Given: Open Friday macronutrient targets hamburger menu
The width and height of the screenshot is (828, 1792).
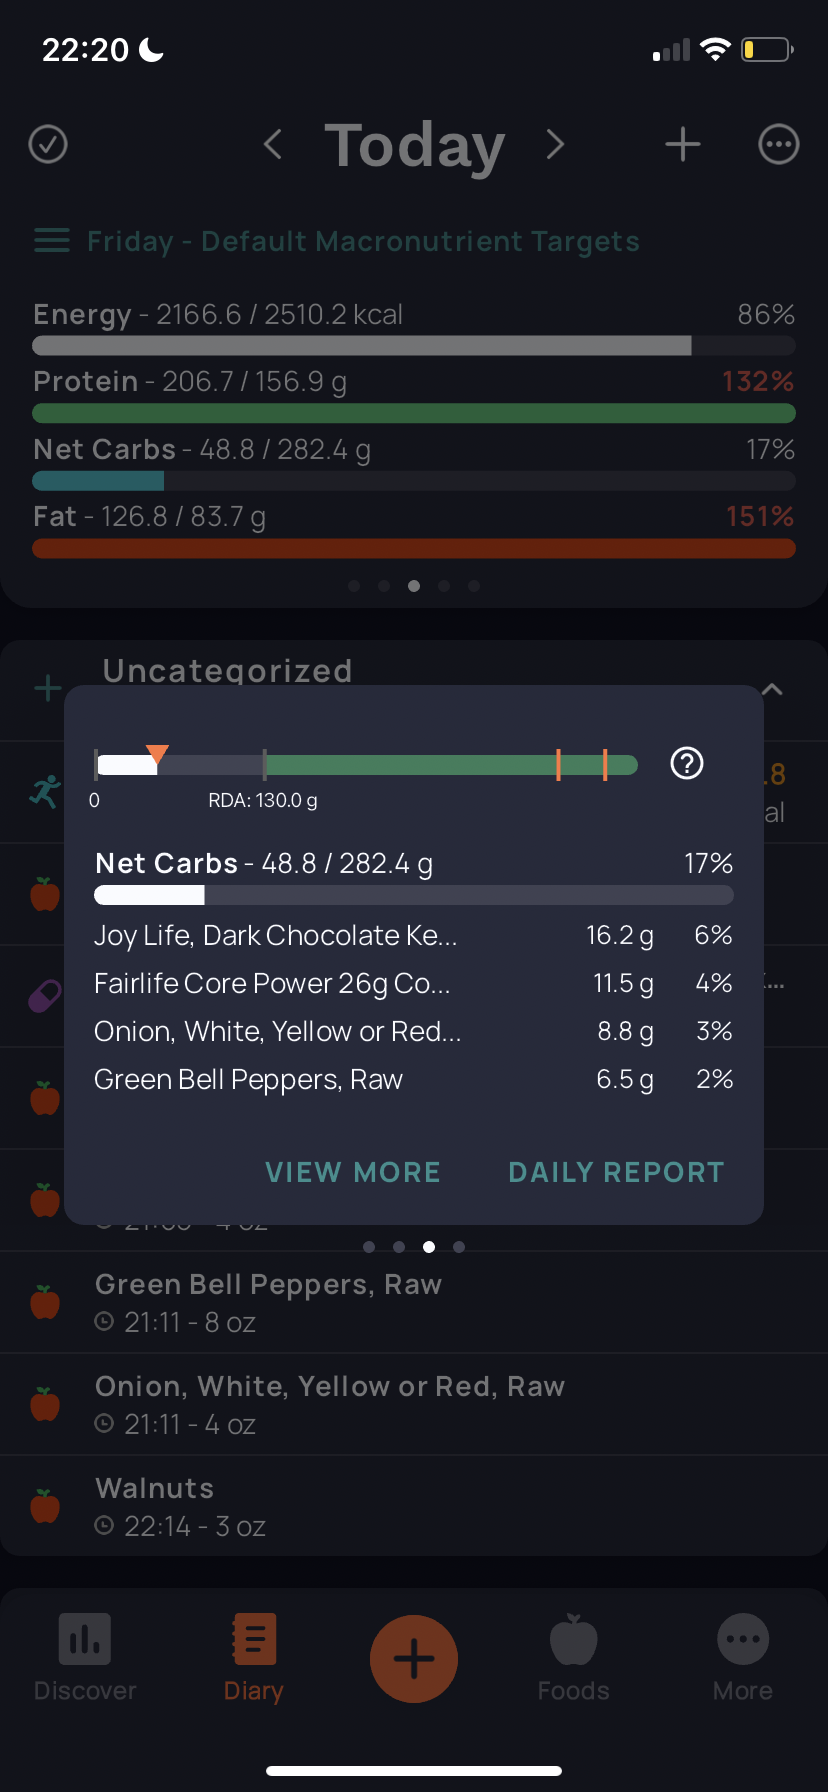Looking at the screenshot, I should click(x=52, y=241).
